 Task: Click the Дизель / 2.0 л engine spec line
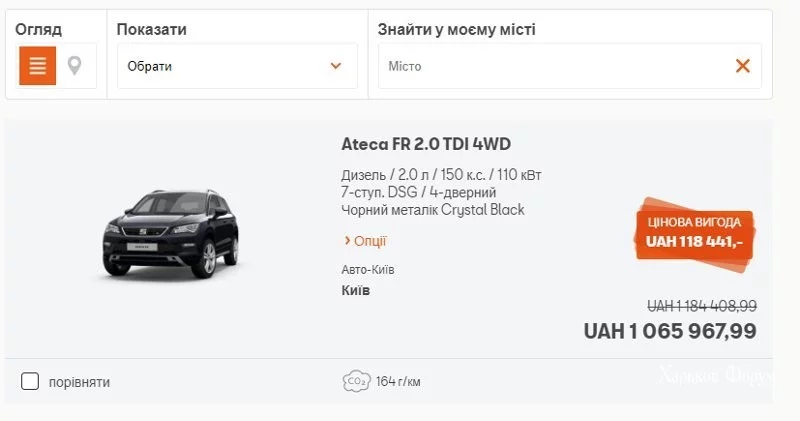click(x=441, y=176)
